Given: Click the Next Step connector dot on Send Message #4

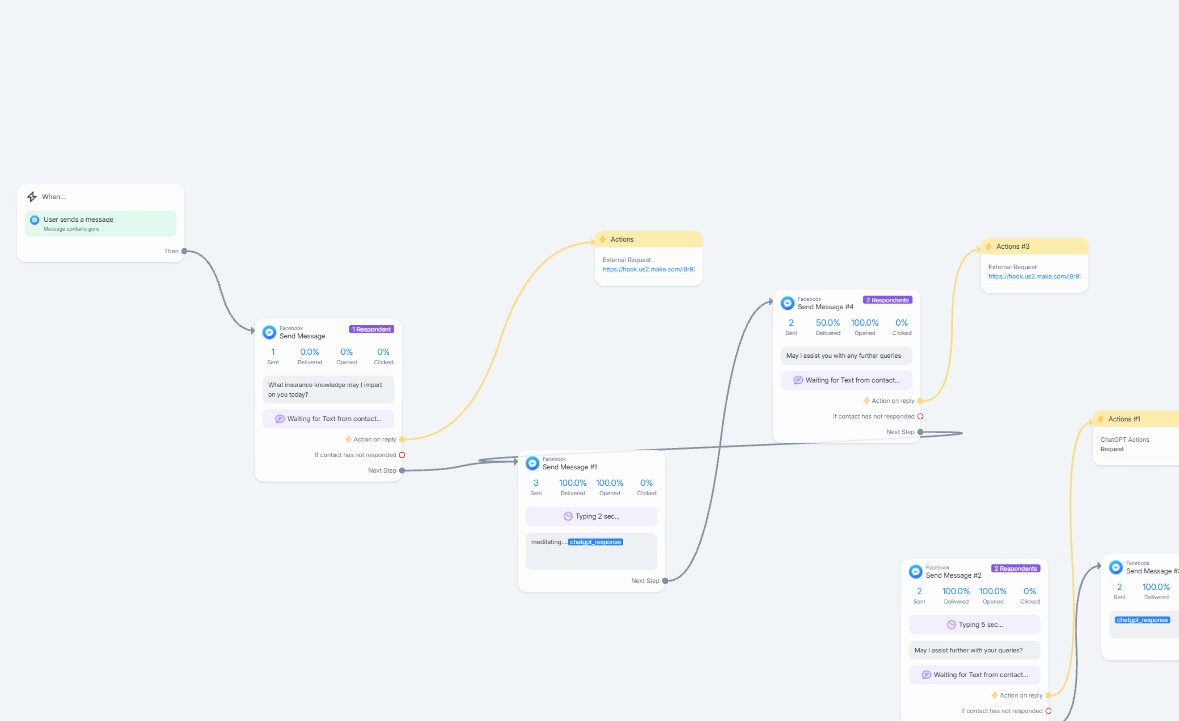Looking at the screenshot, I should (x=920, y=432).
